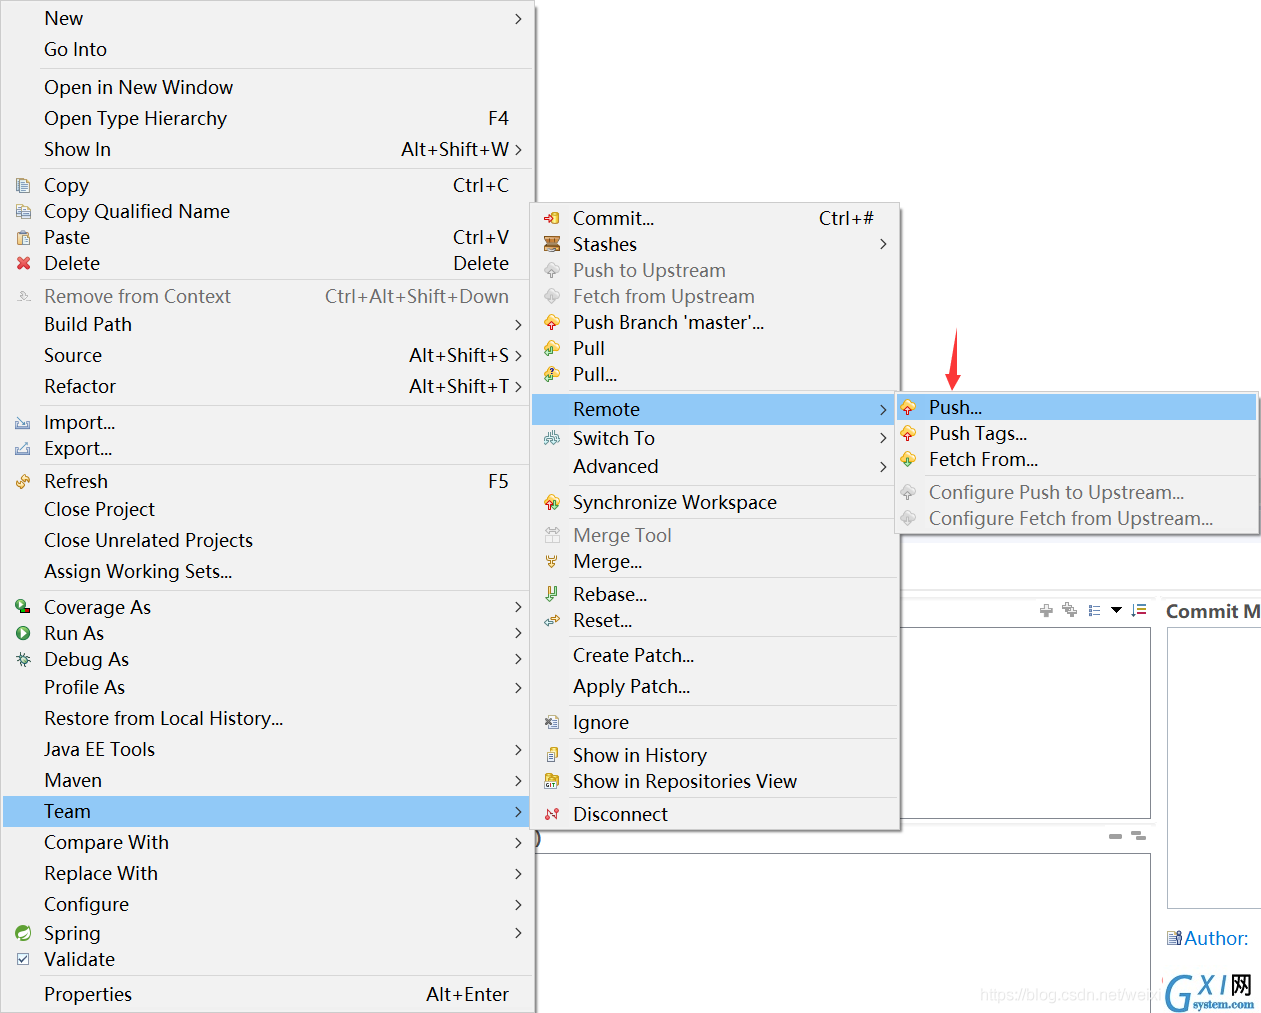Minimize the lower staging panel
The image size is (1261, 1013).
(x=1115, y=836)
